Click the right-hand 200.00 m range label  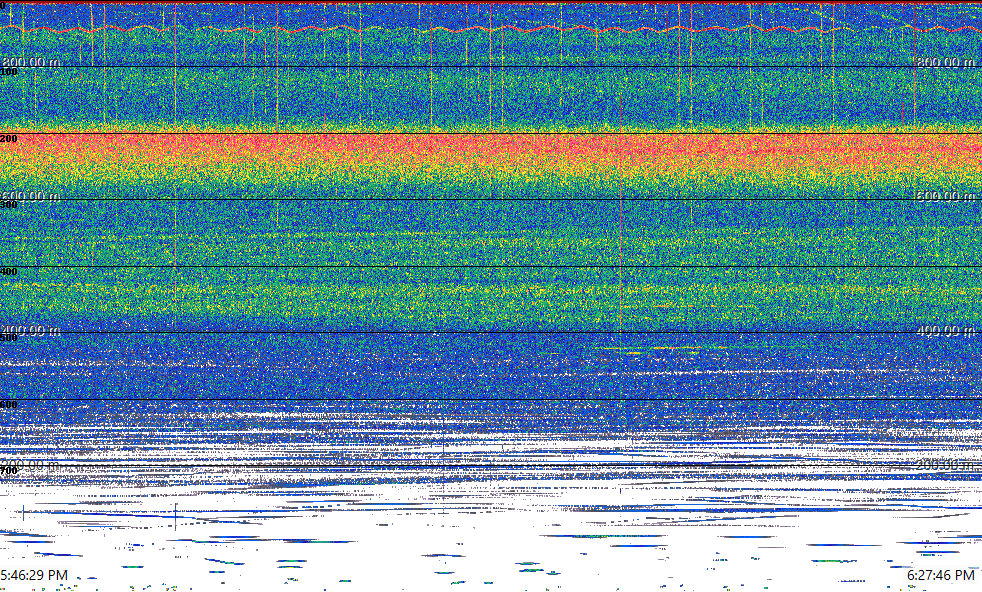946,465
